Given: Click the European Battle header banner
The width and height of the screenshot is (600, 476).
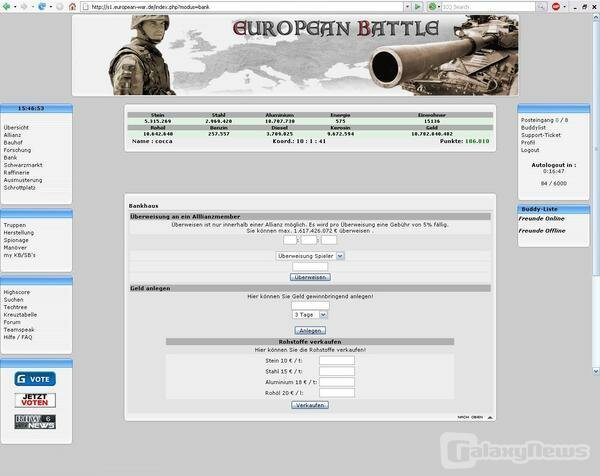Looking at the screenshot, I should 295,55.
